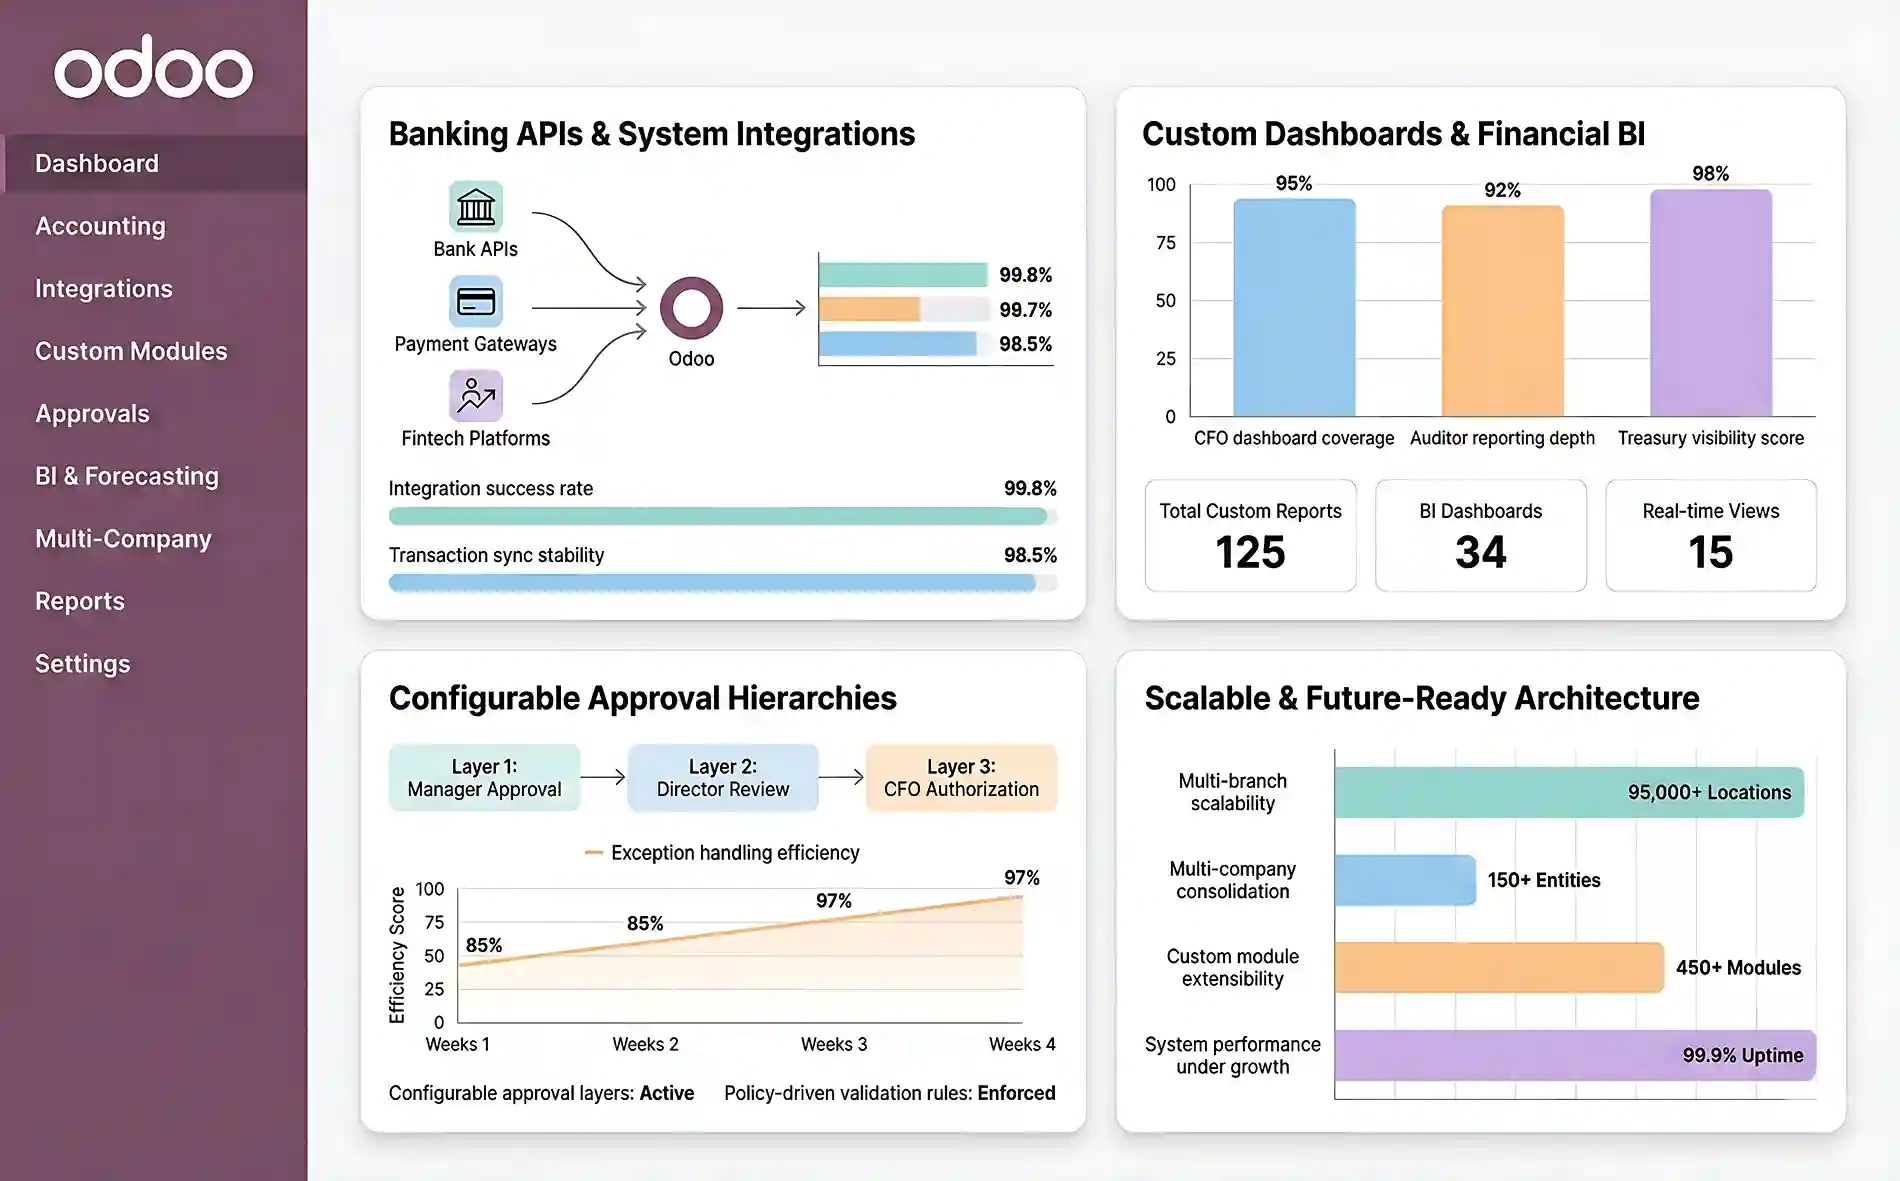1900x1181 pixels.
Task: Open Settings from the sidebar
Action: [x=82, y=663]
